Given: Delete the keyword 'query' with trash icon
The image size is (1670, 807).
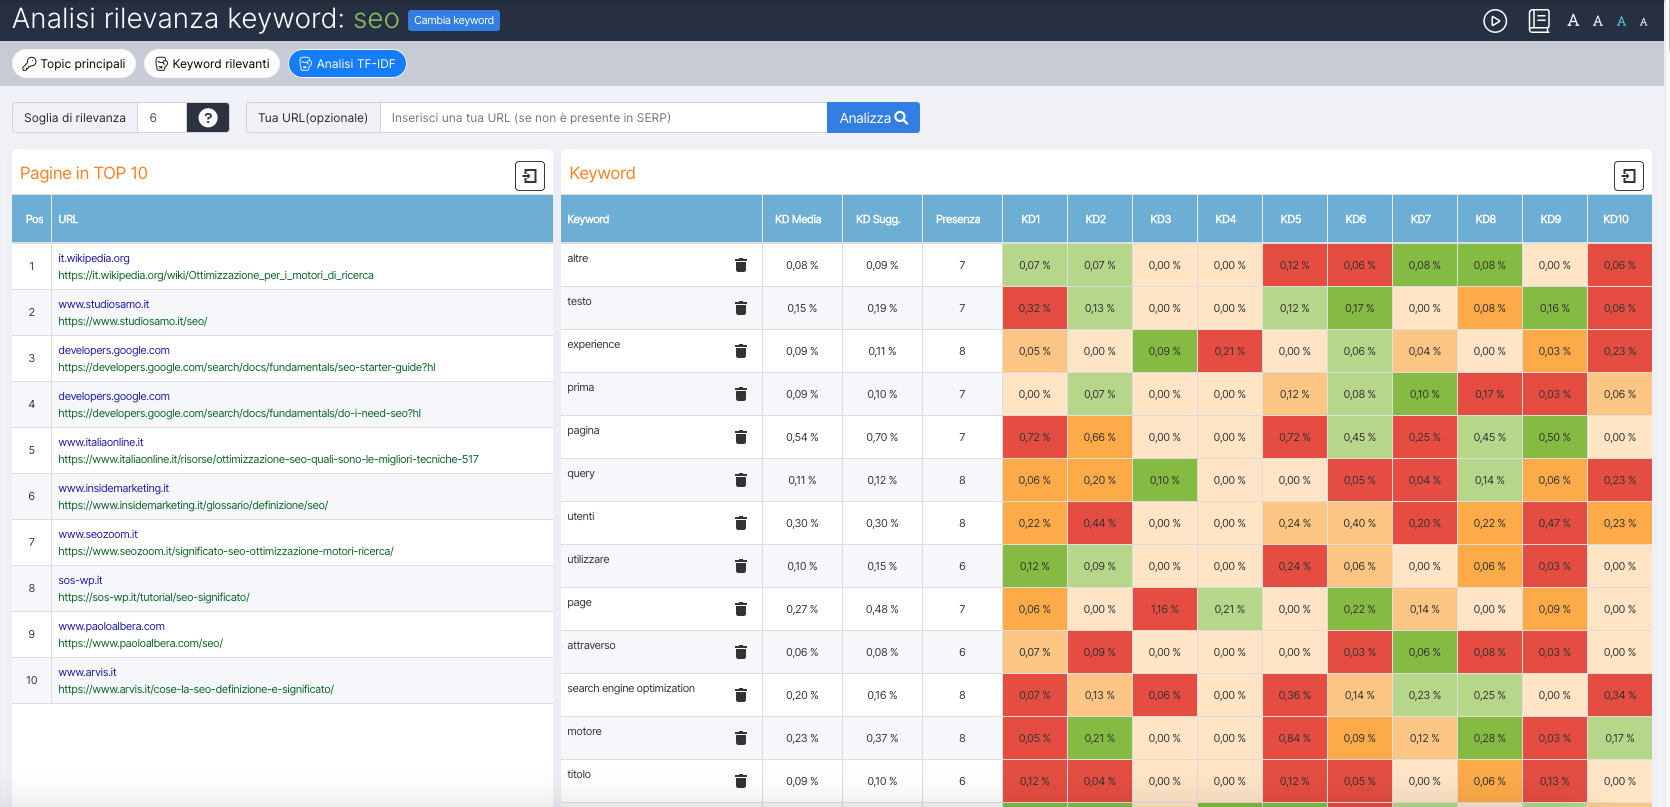Looking at the screenshot, I should point(741,480).
